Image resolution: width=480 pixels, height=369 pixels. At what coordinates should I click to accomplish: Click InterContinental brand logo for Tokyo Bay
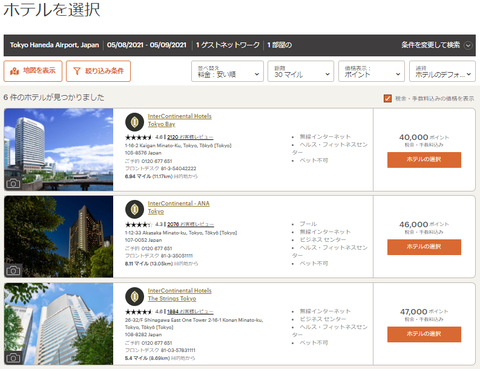tap(135, 122)
